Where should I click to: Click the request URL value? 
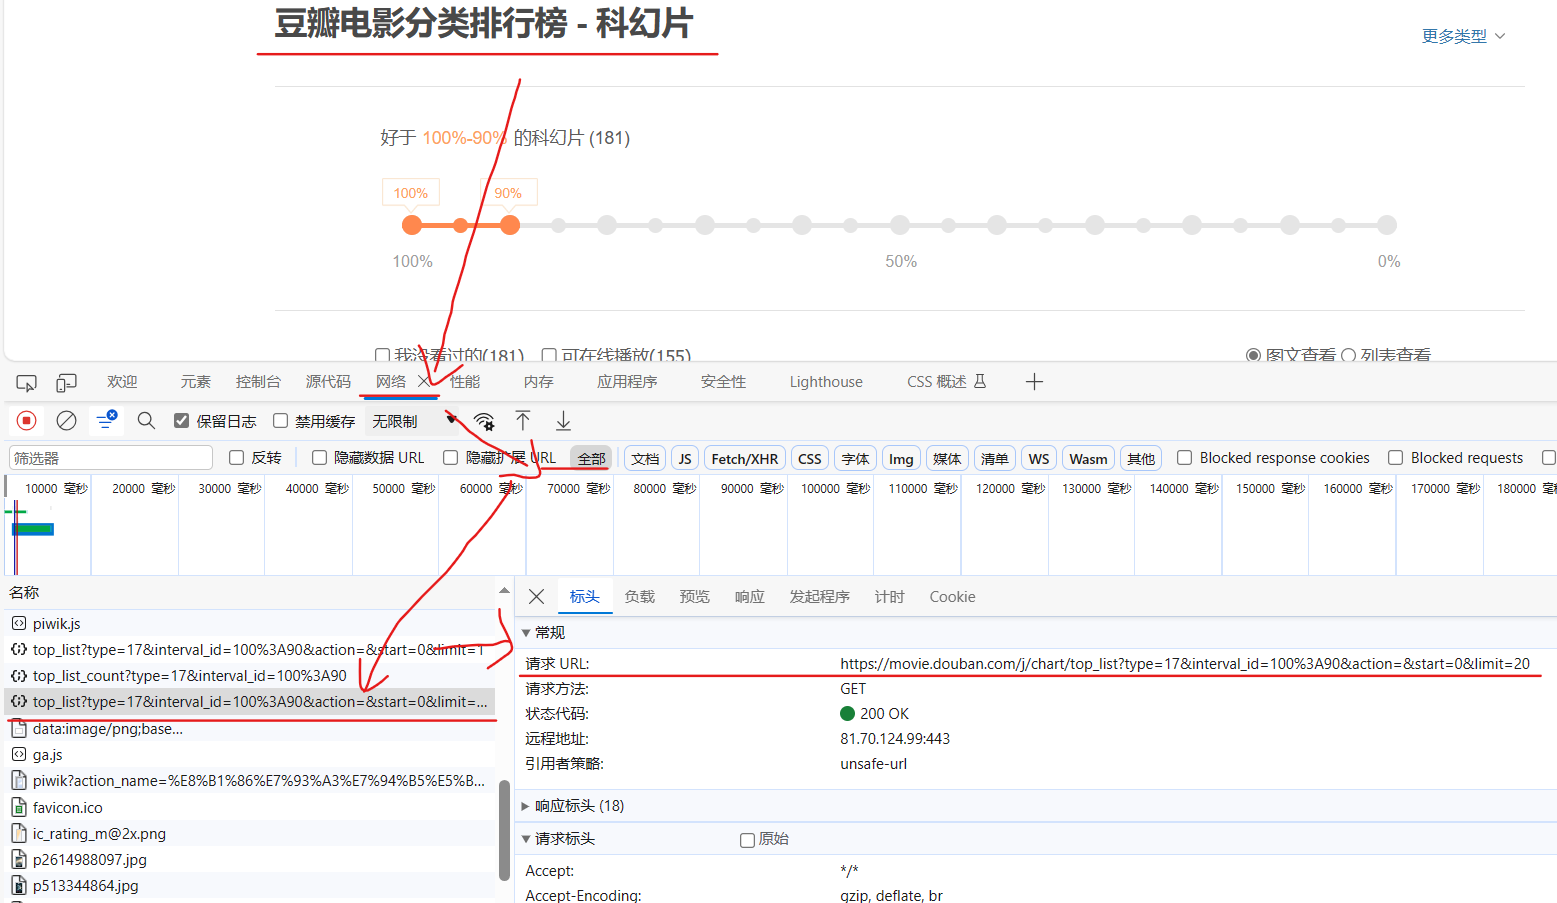[x=1185, y=664]
